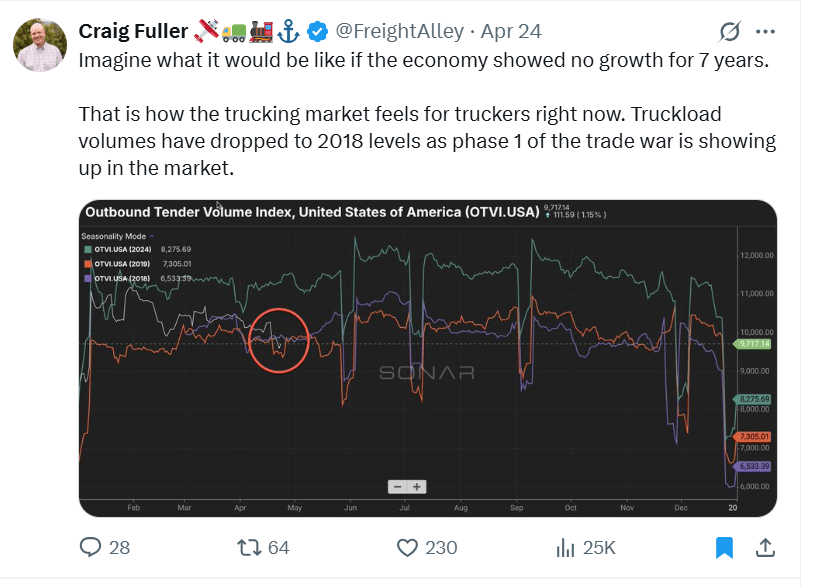Screen dimensions: 825x587
Task: Toggle the blue bookmark icon
Action: [725, 548]
